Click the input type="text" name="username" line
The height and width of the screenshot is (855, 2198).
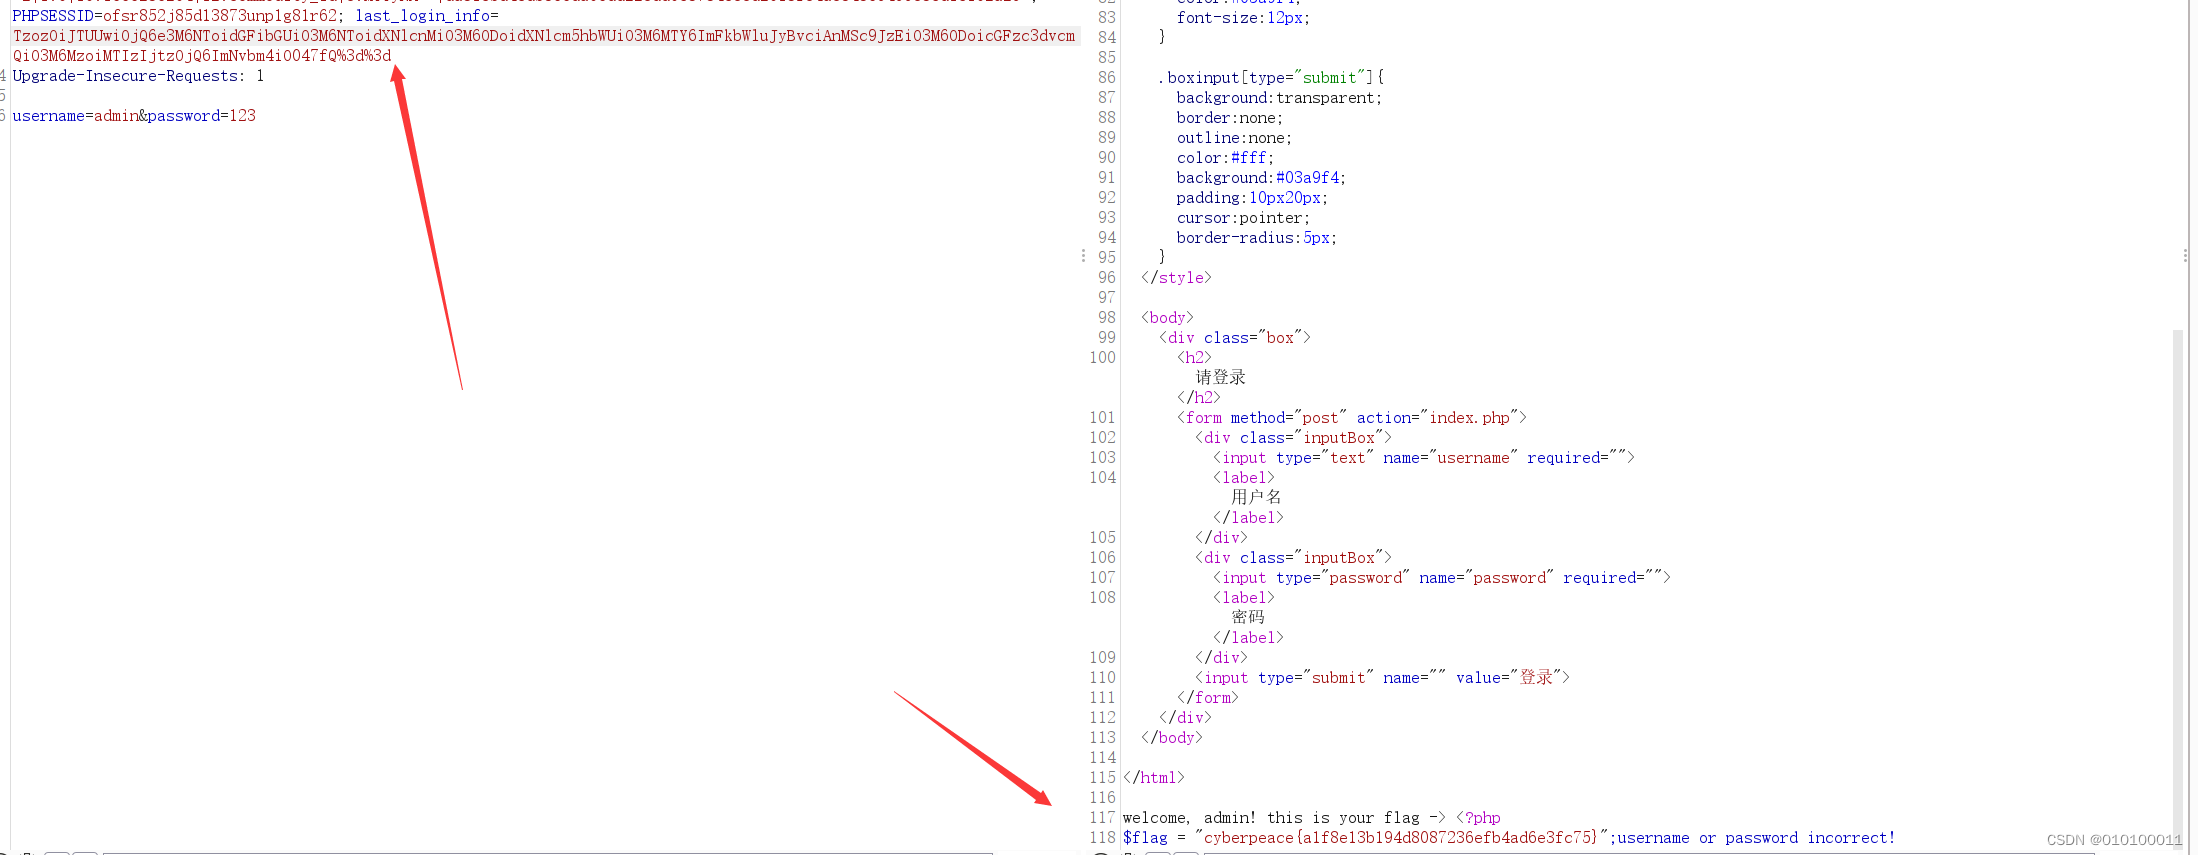pyautogui.click(x=1424, y=458)
